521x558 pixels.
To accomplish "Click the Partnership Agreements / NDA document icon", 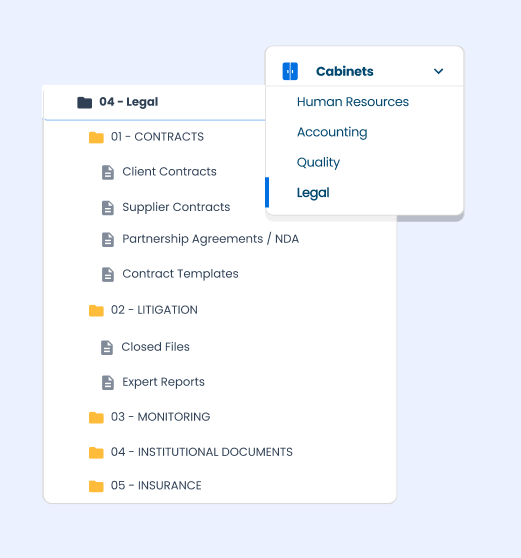I will (108, 239).
